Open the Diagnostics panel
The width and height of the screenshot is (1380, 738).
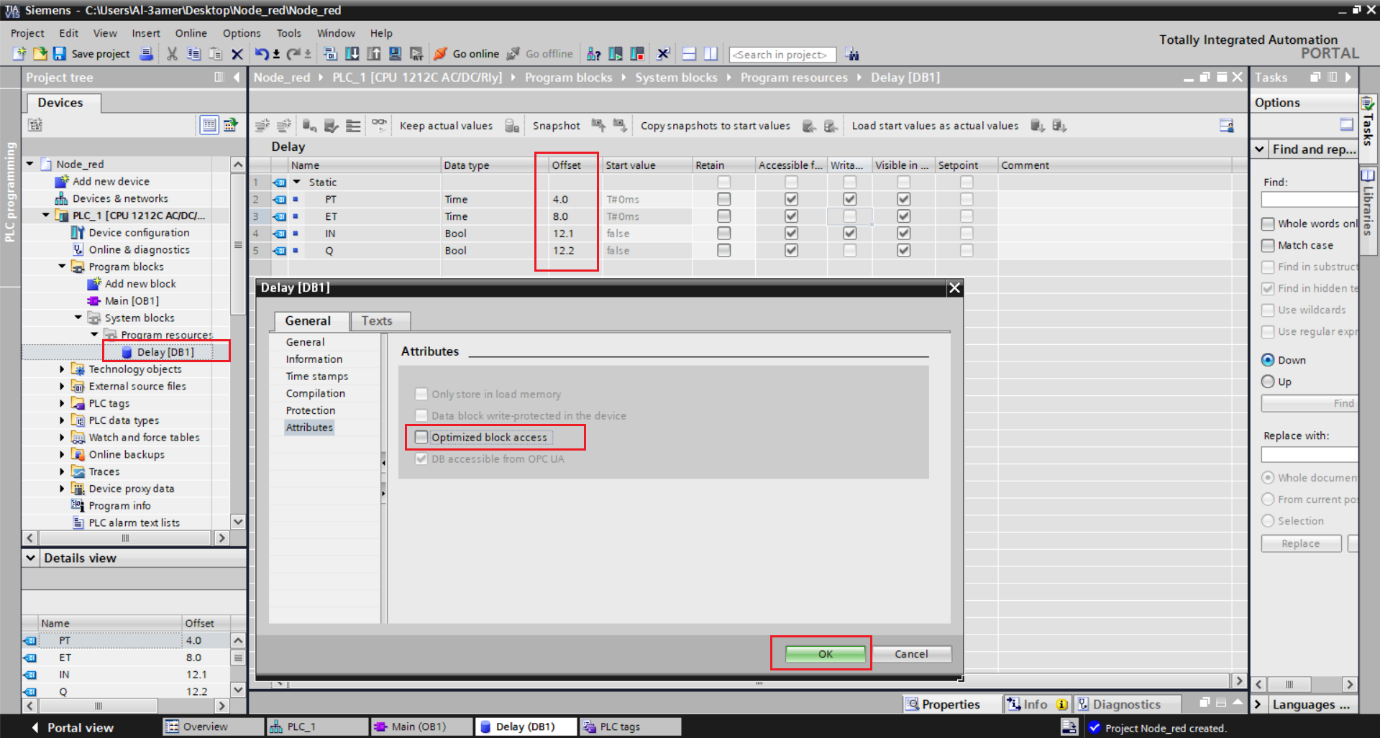1127,703
